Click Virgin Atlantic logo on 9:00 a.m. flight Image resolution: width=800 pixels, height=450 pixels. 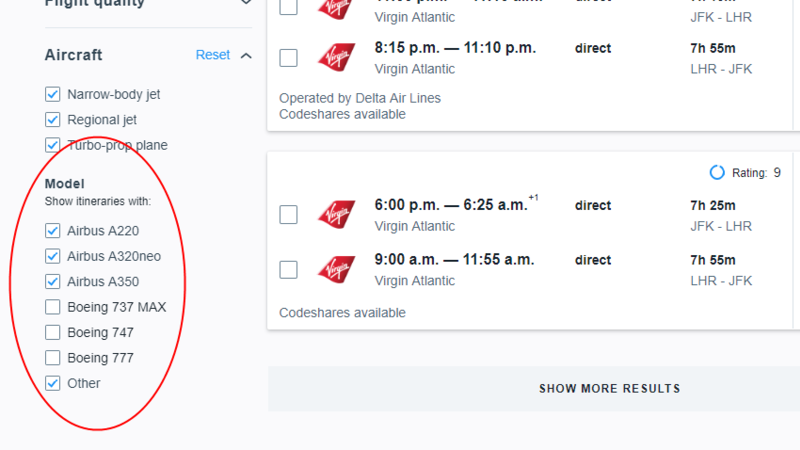[x=336, y=269]
